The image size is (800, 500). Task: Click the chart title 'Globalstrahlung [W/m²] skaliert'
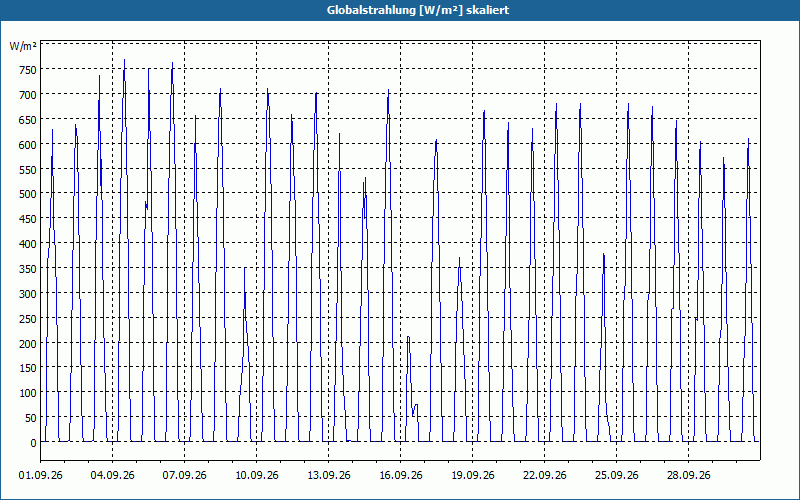coord(418,10)
